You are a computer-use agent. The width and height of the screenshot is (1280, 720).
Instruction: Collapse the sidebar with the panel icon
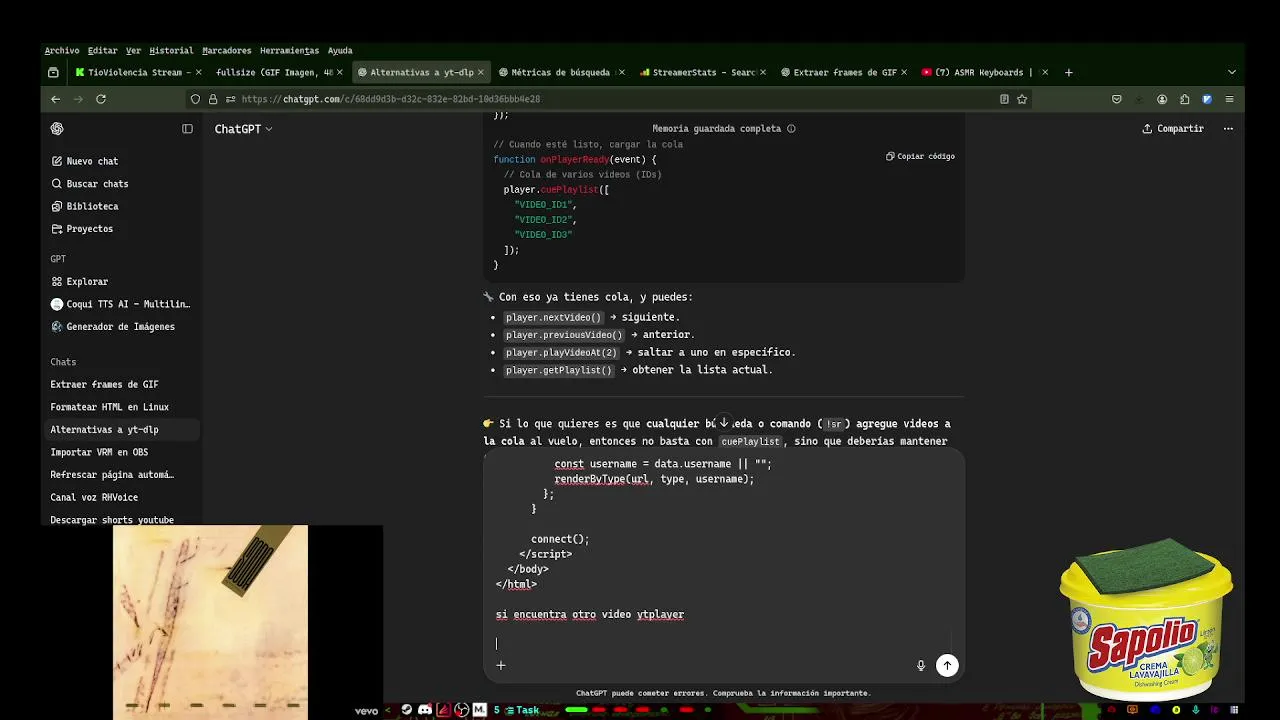point(187,129)
